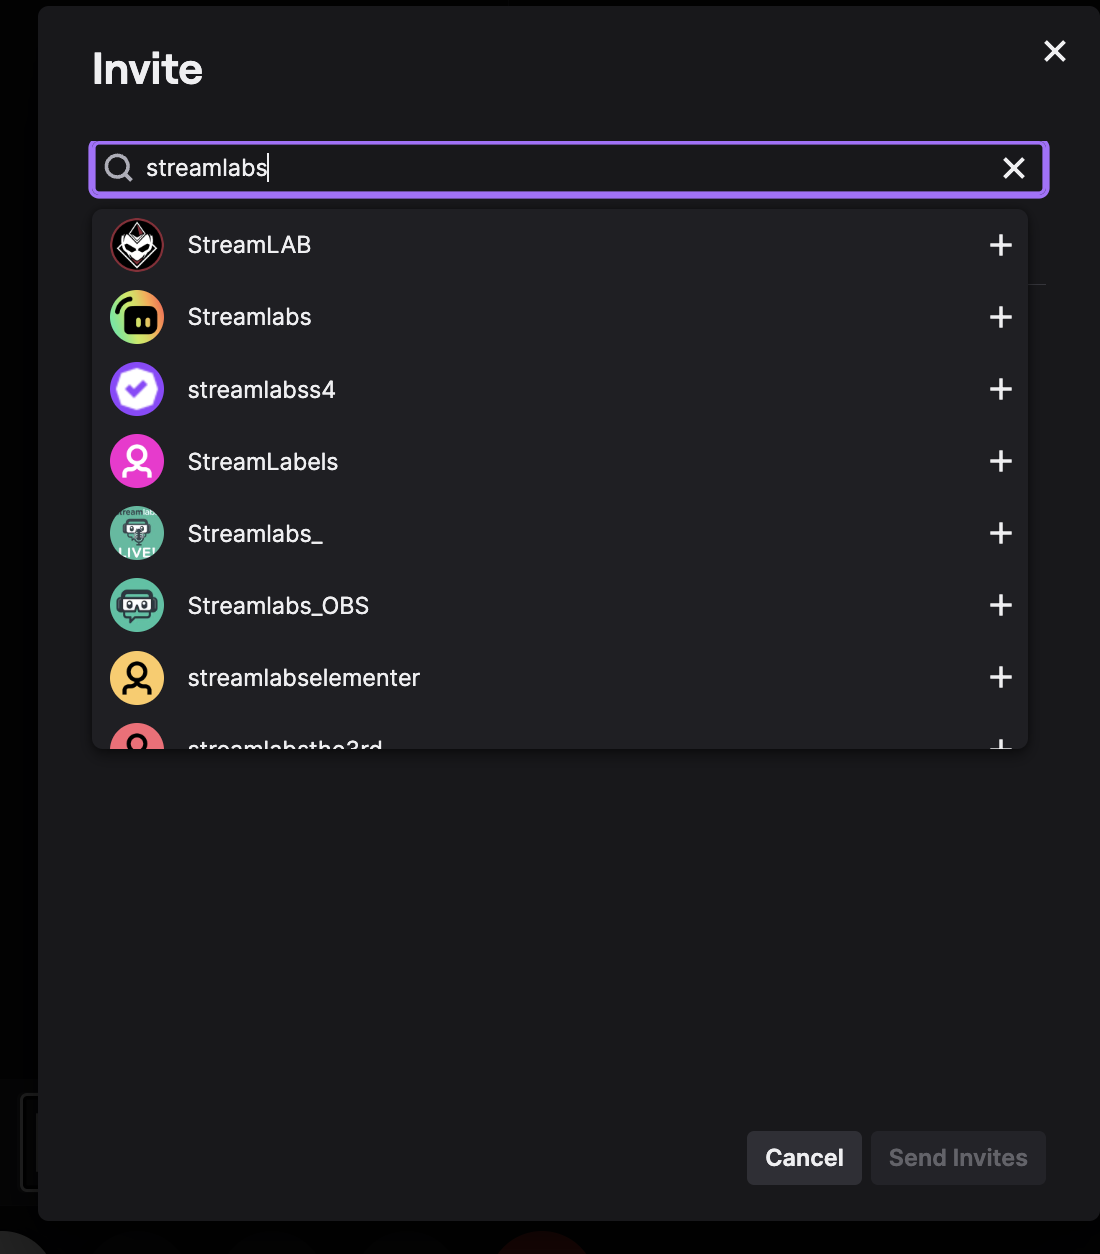Click the Send Invites button
This screenshot has width=1100, height=1254.
(x=958, y=1158)
